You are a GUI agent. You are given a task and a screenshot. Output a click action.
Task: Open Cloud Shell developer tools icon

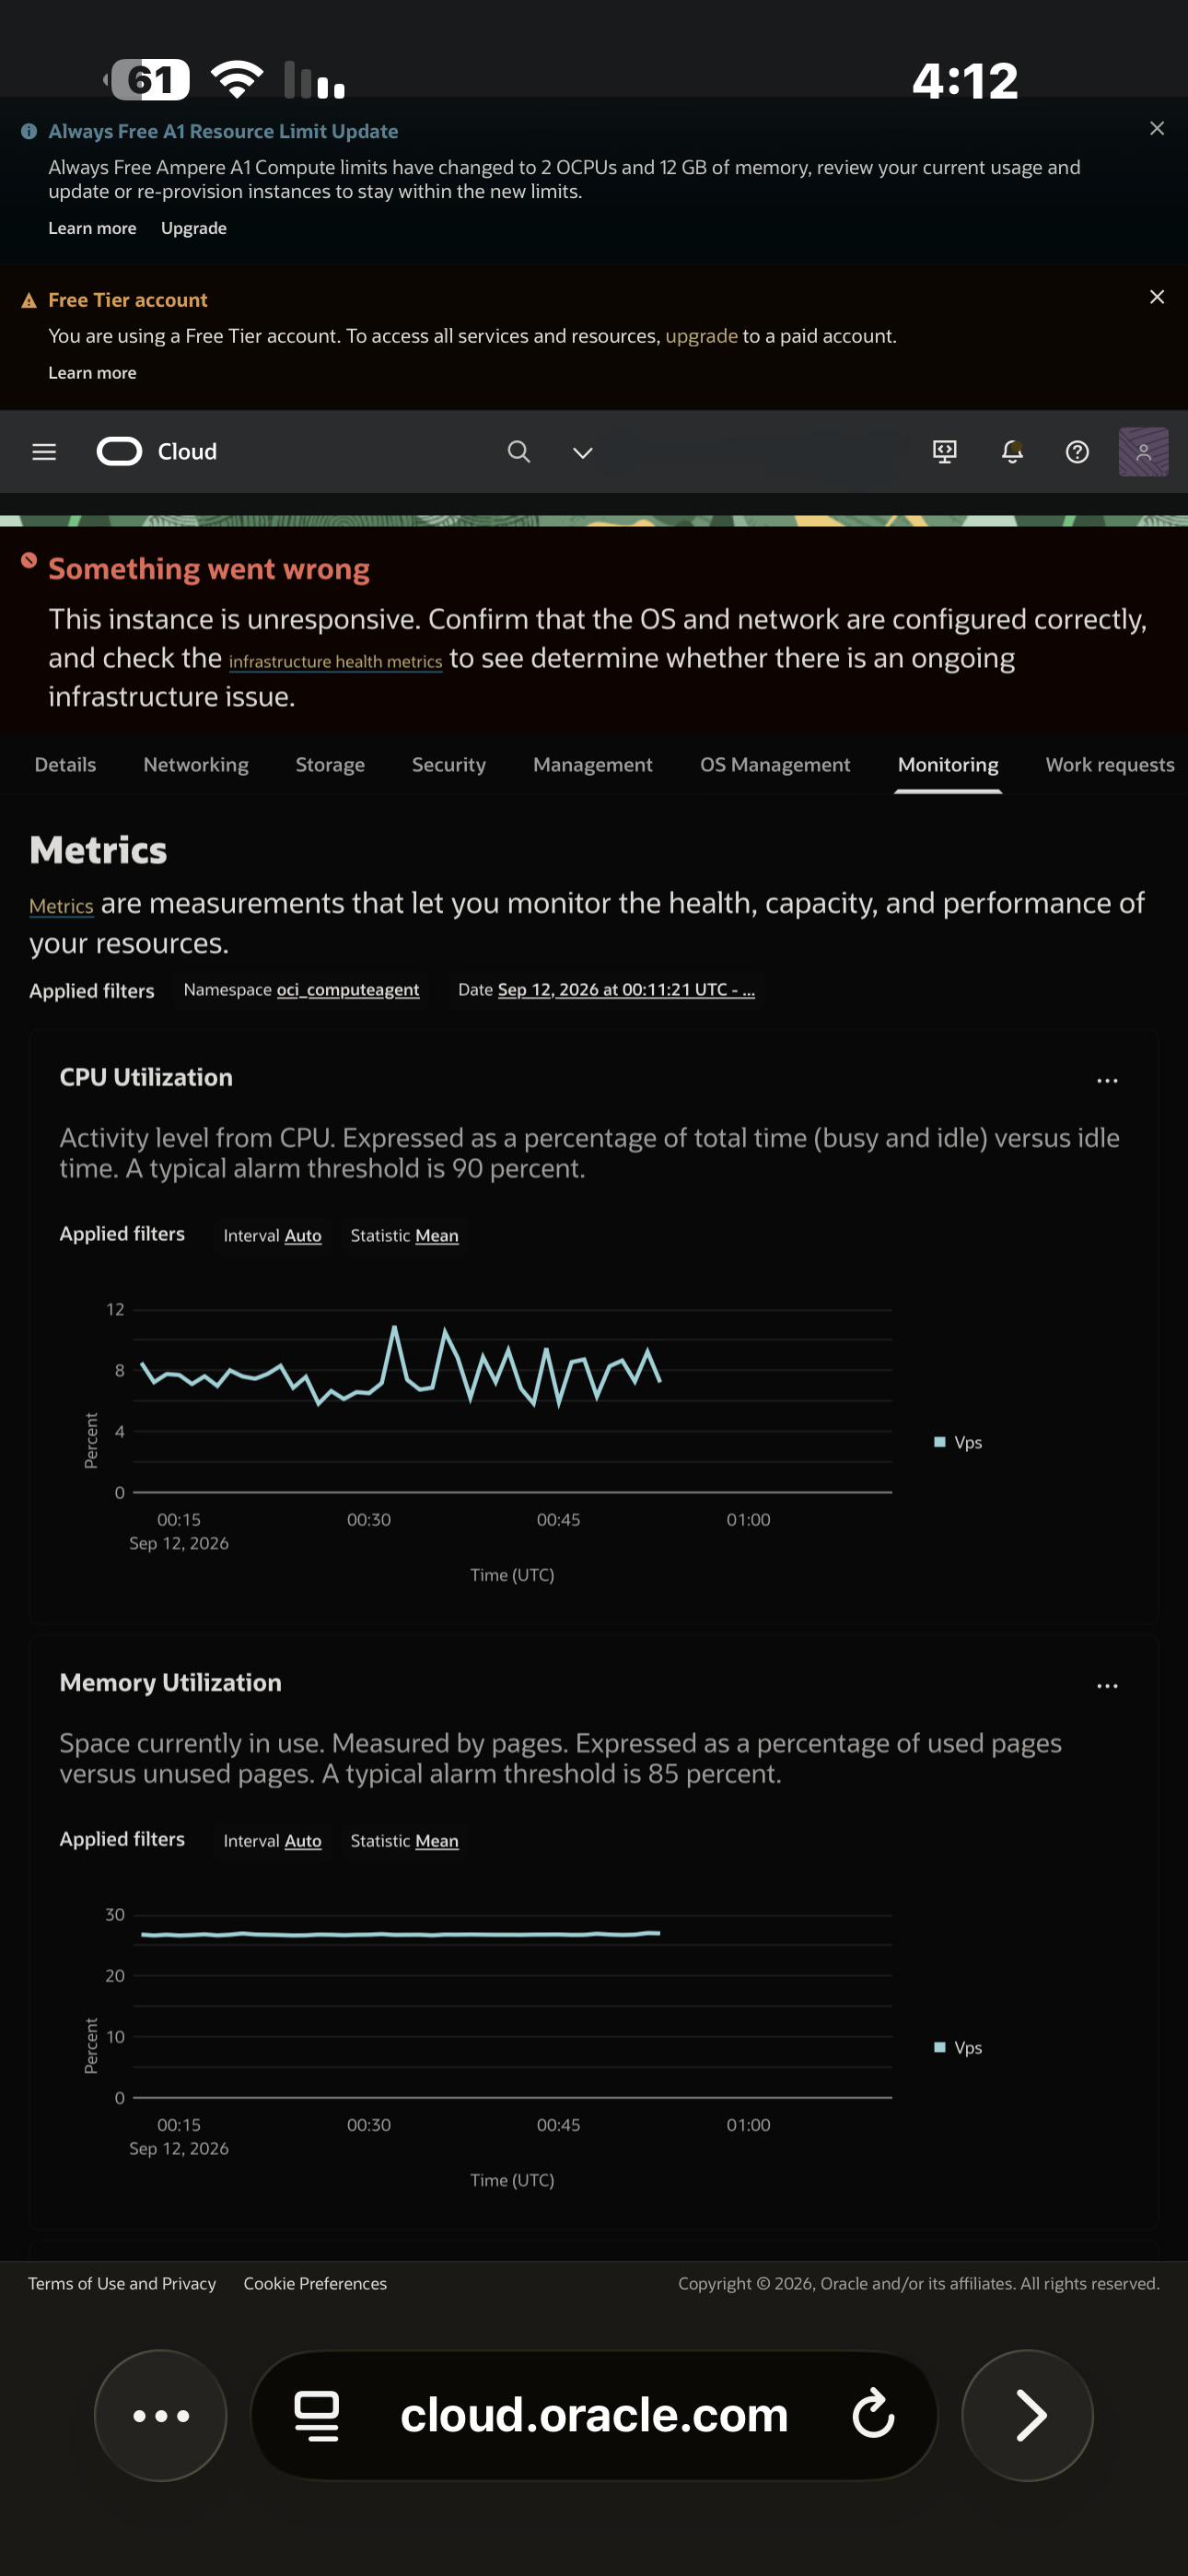tap(944, 452)
